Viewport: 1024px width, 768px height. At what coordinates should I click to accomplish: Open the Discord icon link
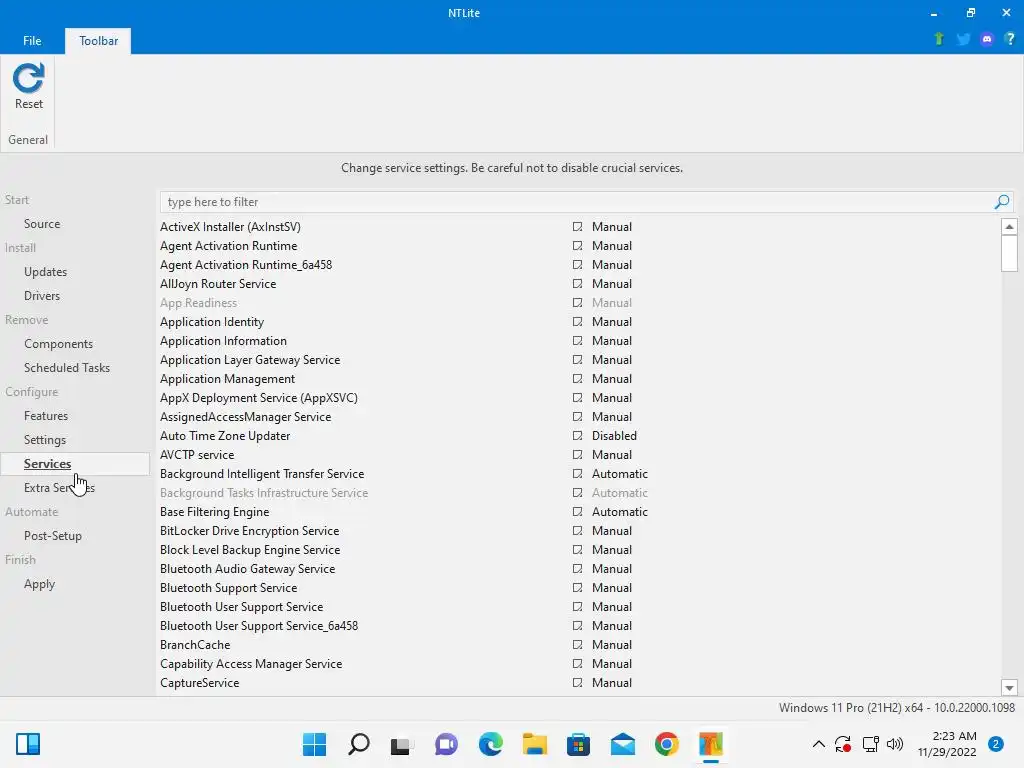click(x=987, y=39)
